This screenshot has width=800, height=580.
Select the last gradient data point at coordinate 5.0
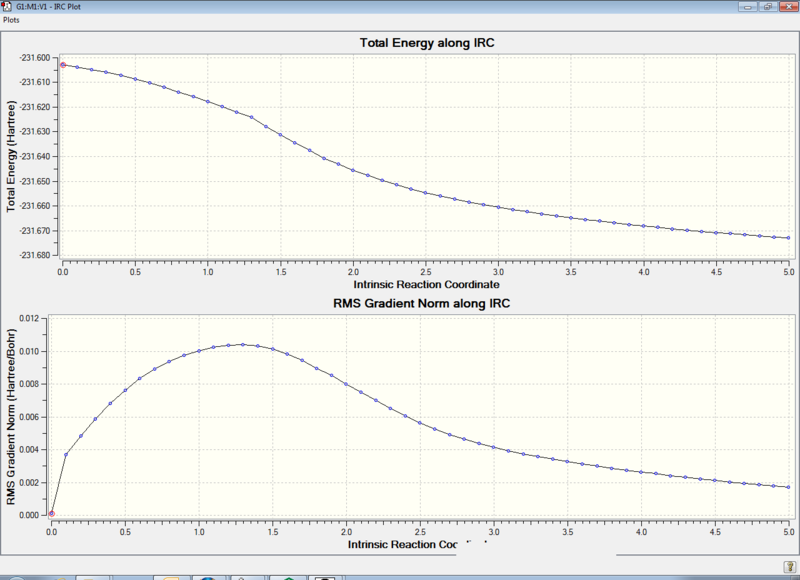788,487
